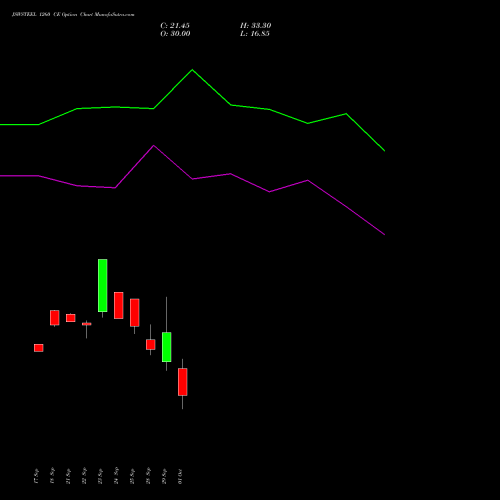The width and height of the screenshot is (500, 500).
Task: Click the 22 Sep date label
Action: click(84, 476)
